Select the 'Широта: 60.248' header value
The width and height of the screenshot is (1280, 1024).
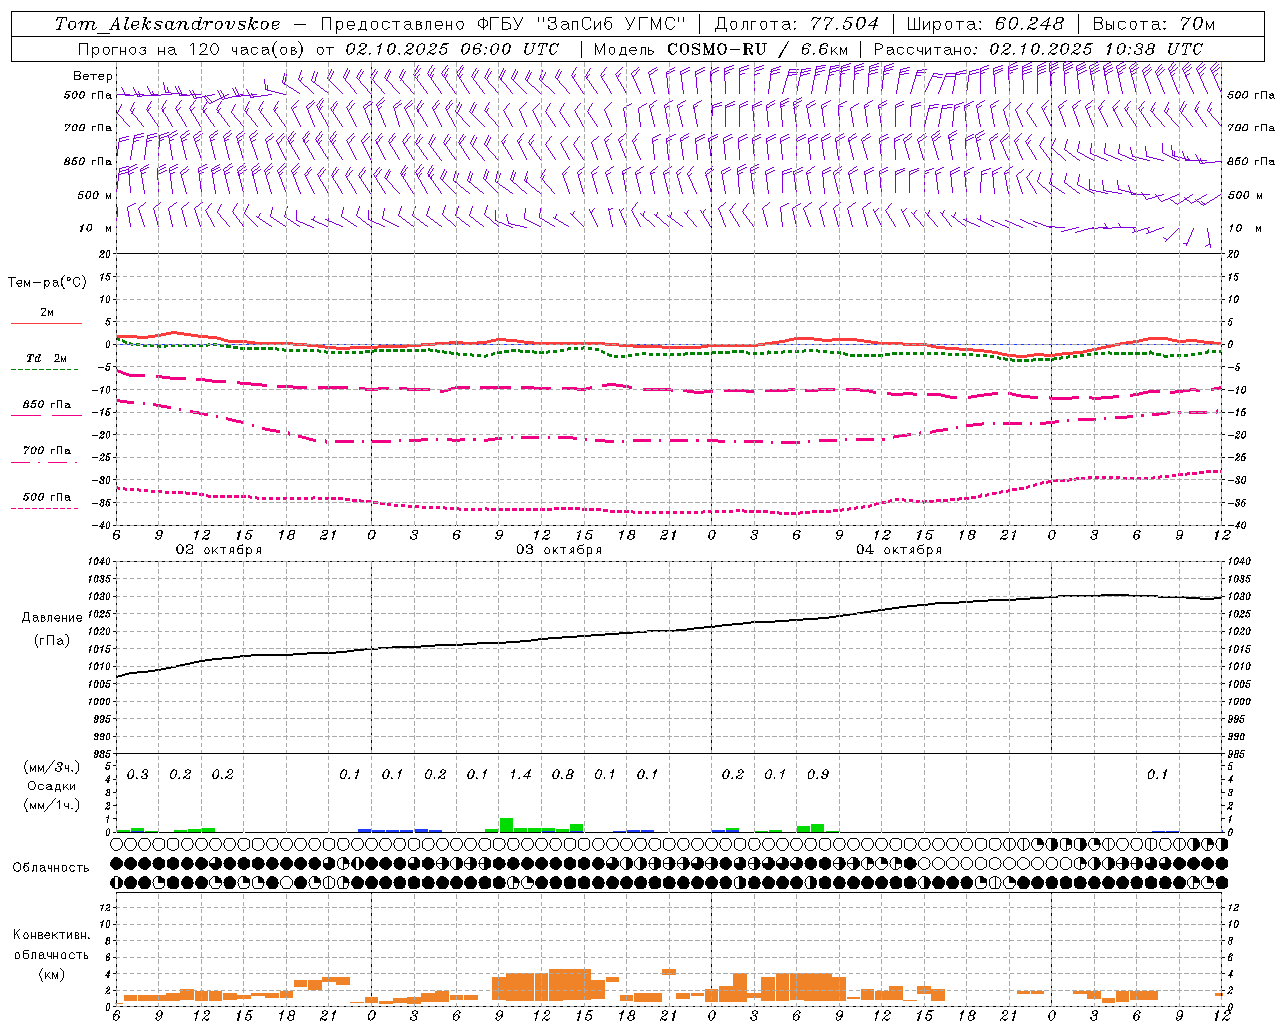coord(985,24)
